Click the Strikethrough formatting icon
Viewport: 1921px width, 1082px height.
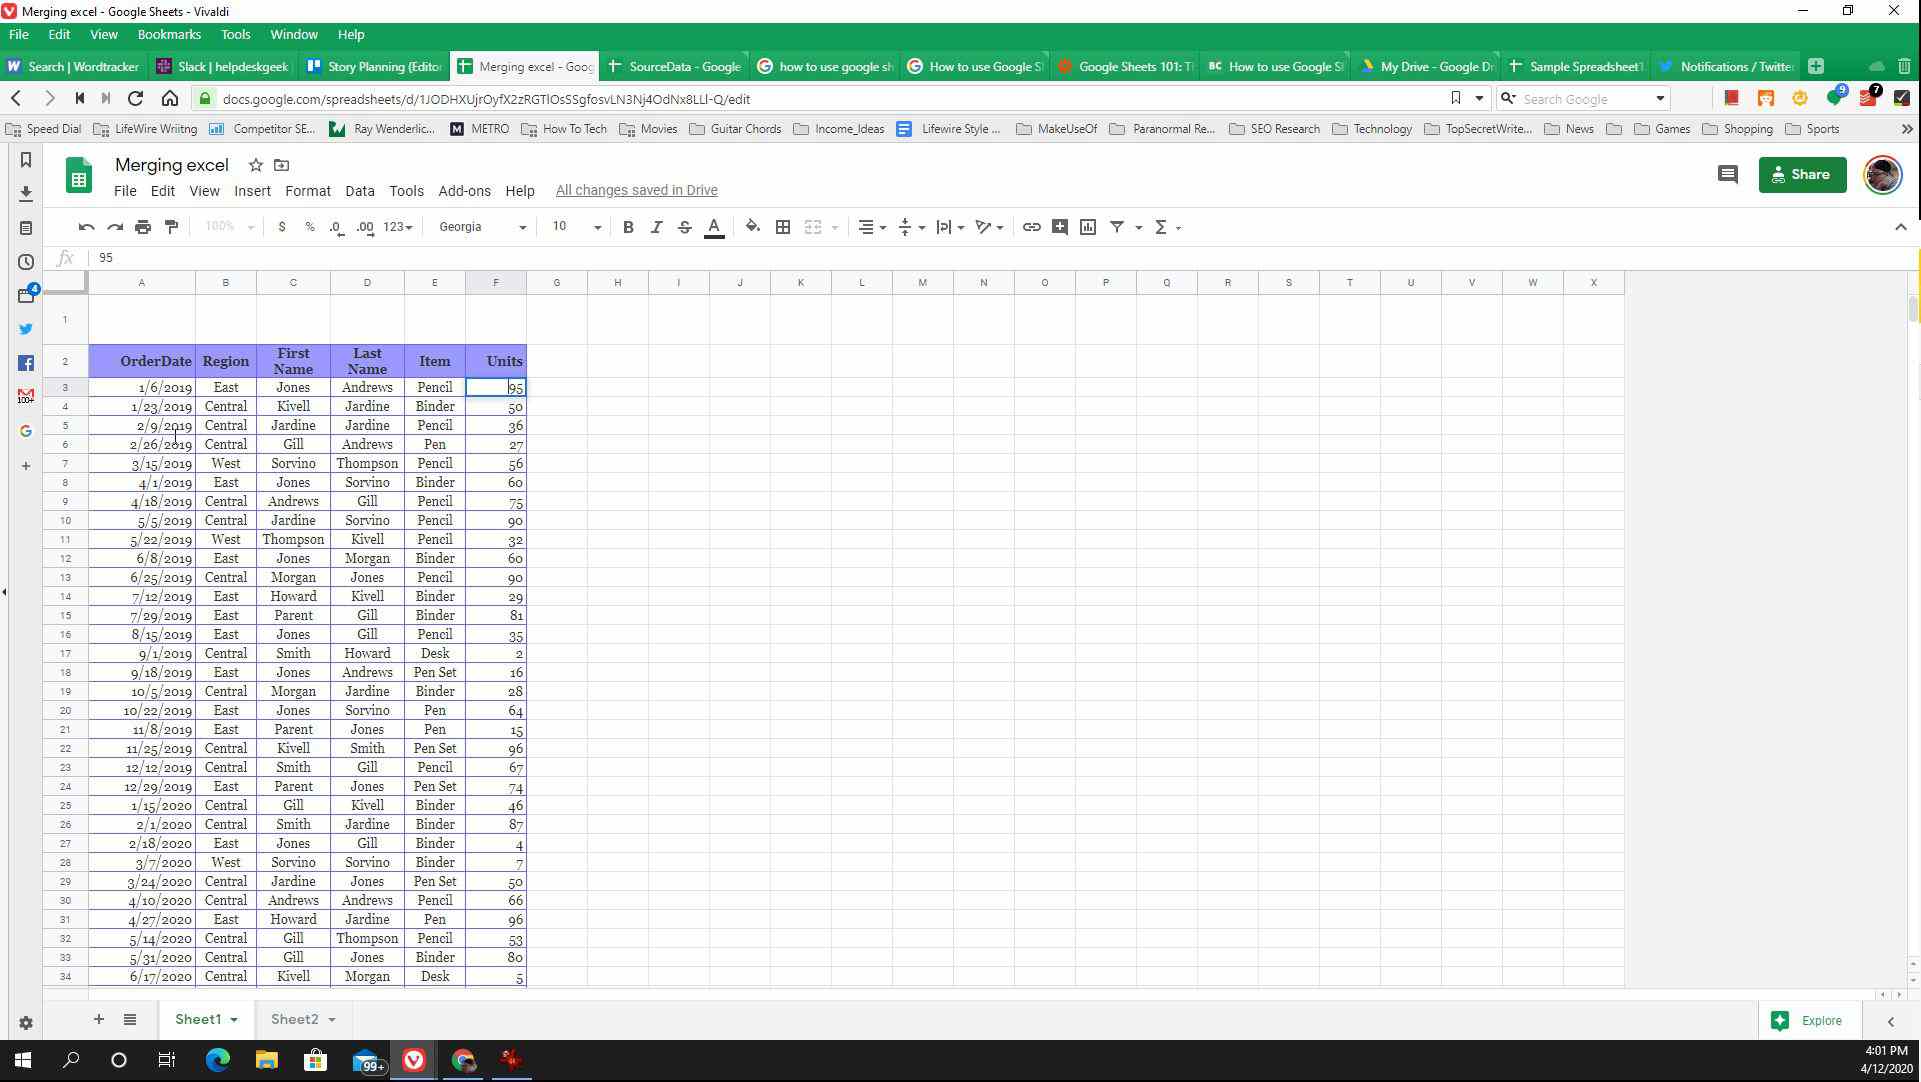click(685, 227)
